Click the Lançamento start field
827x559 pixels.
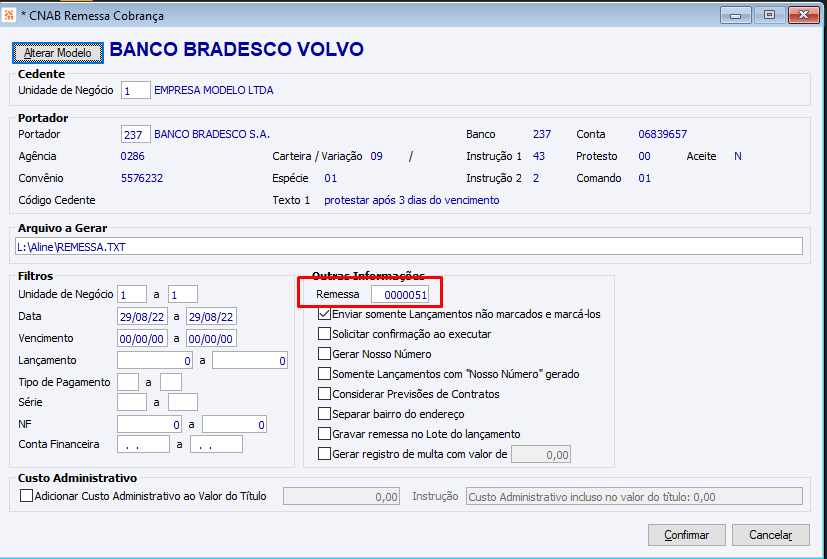[155, 361]
